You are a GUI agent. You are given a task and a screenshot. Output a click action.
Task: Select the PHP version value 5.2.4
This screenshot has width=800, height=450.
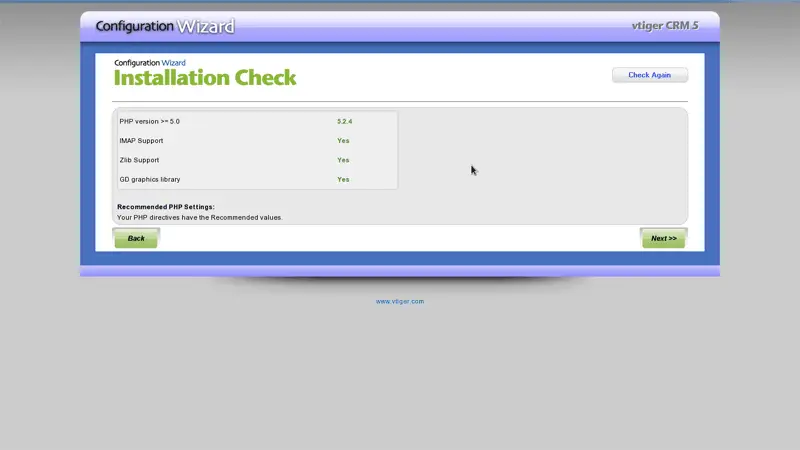344,121
